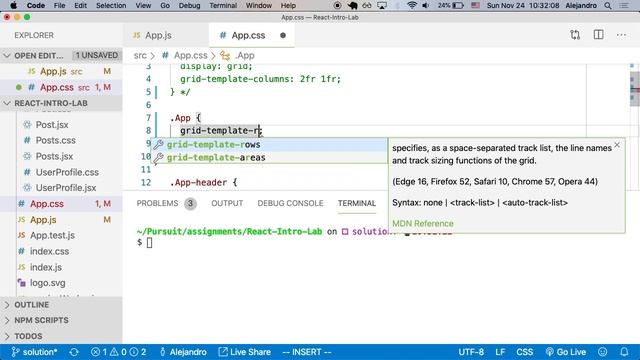Image resolution: width=640 pixels, height=360 pixels.
Task: Start Live Share from the status bar
Action: [244, 352]
